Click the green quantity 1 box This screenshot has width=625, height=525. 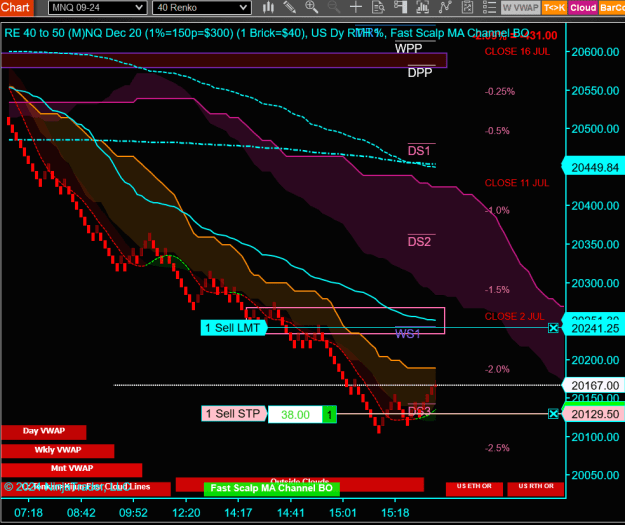(329, 415)
